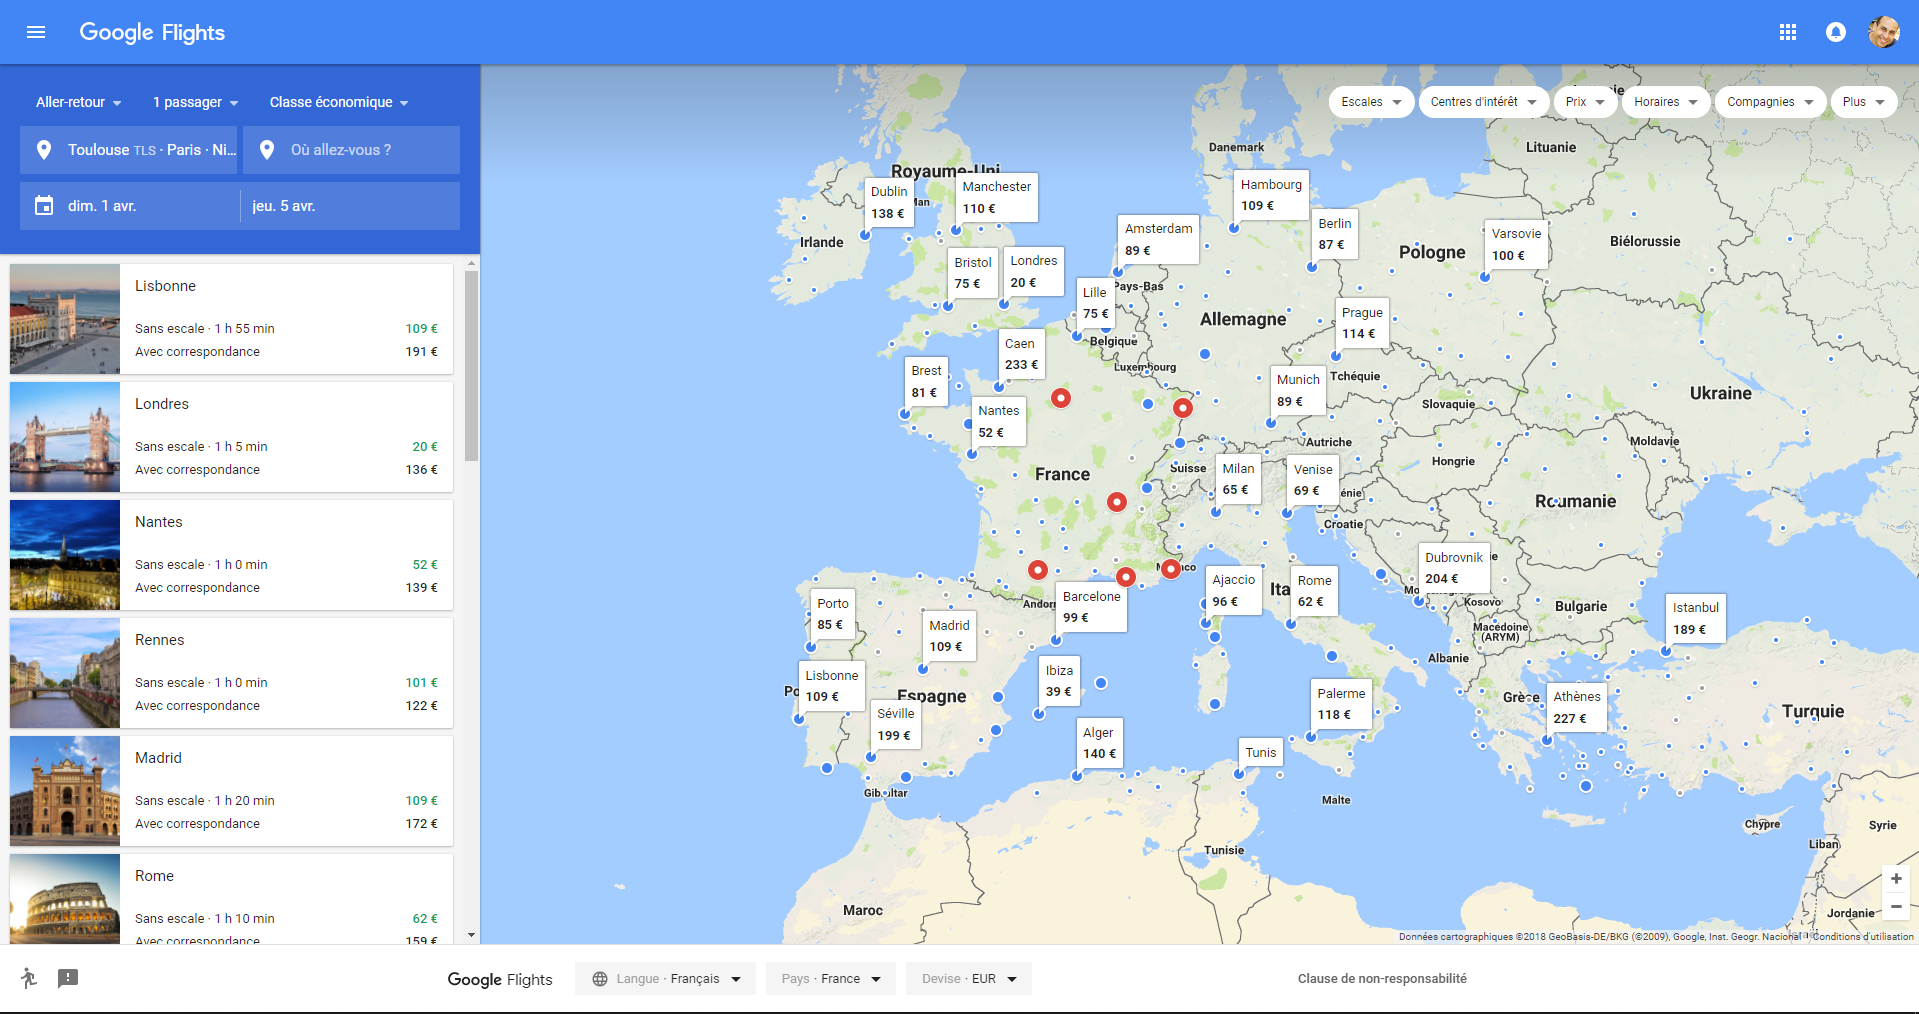Select the Hambourg 109 € map label

[1272, 194]
